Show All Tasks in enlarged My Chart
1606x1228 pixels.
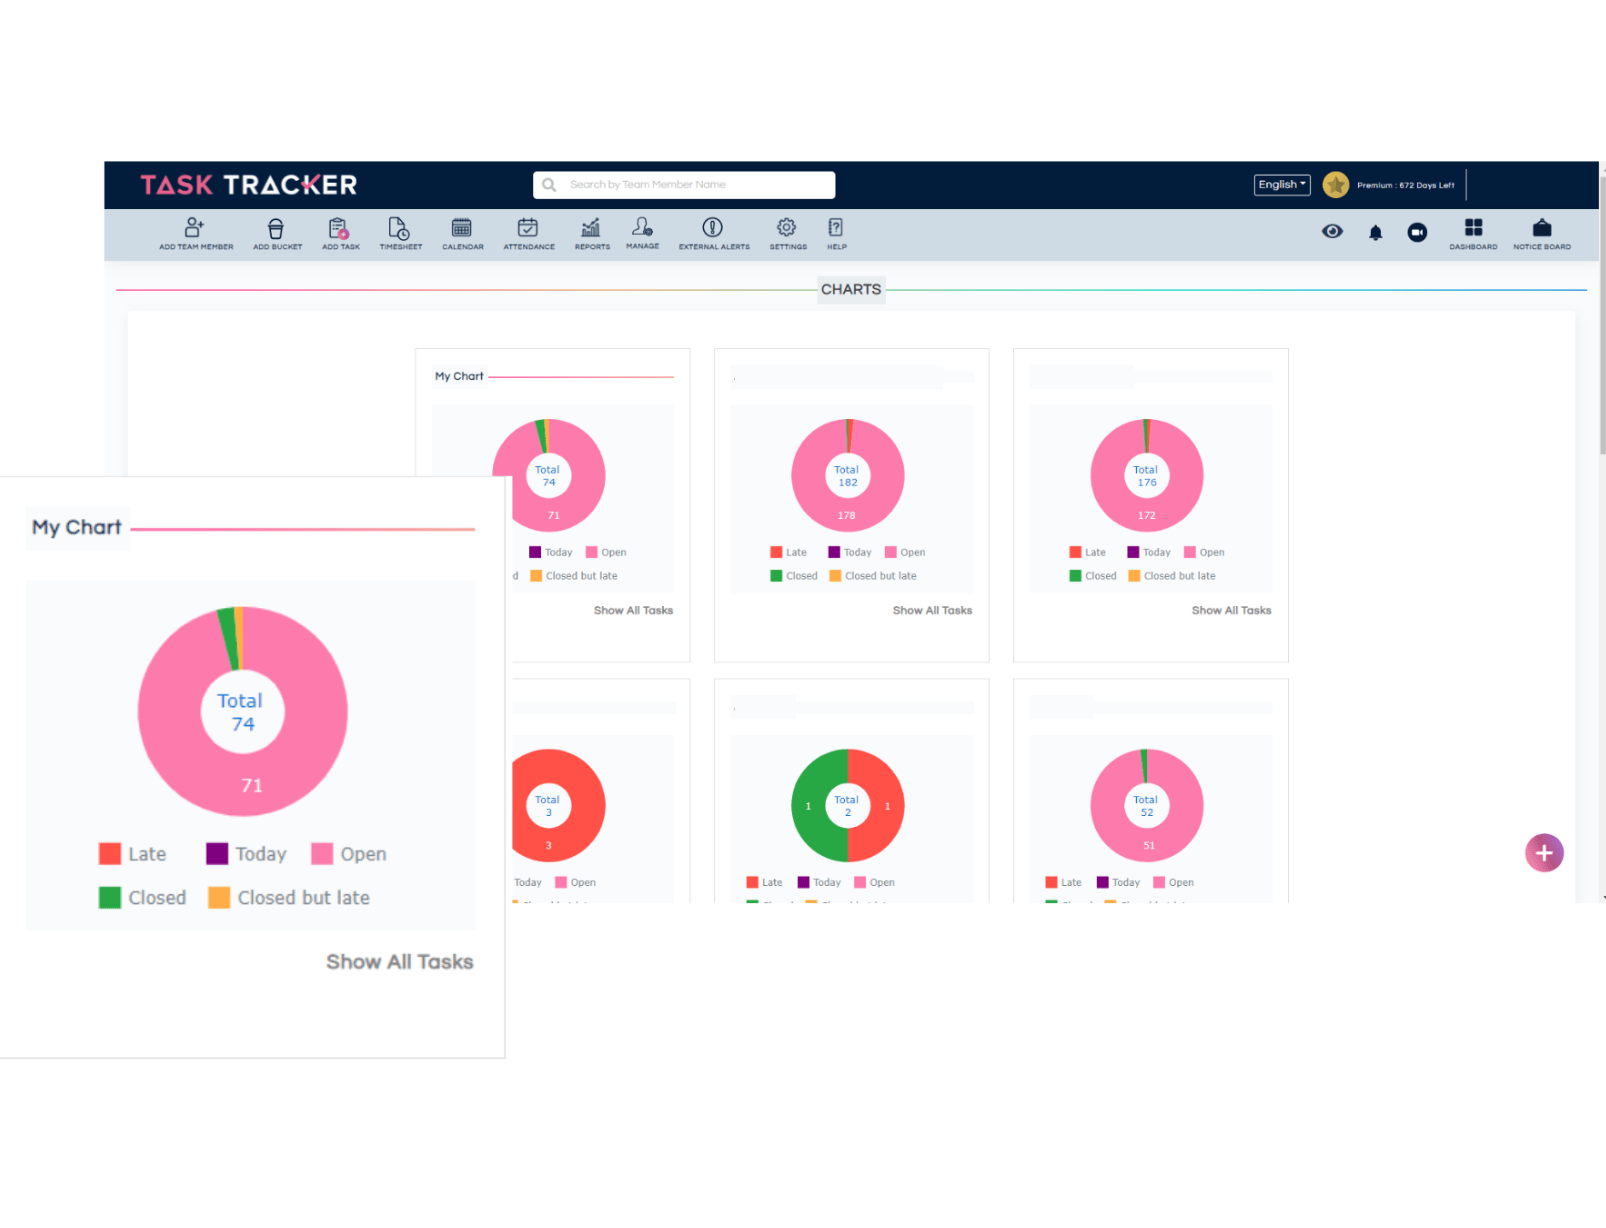[400, 962]
